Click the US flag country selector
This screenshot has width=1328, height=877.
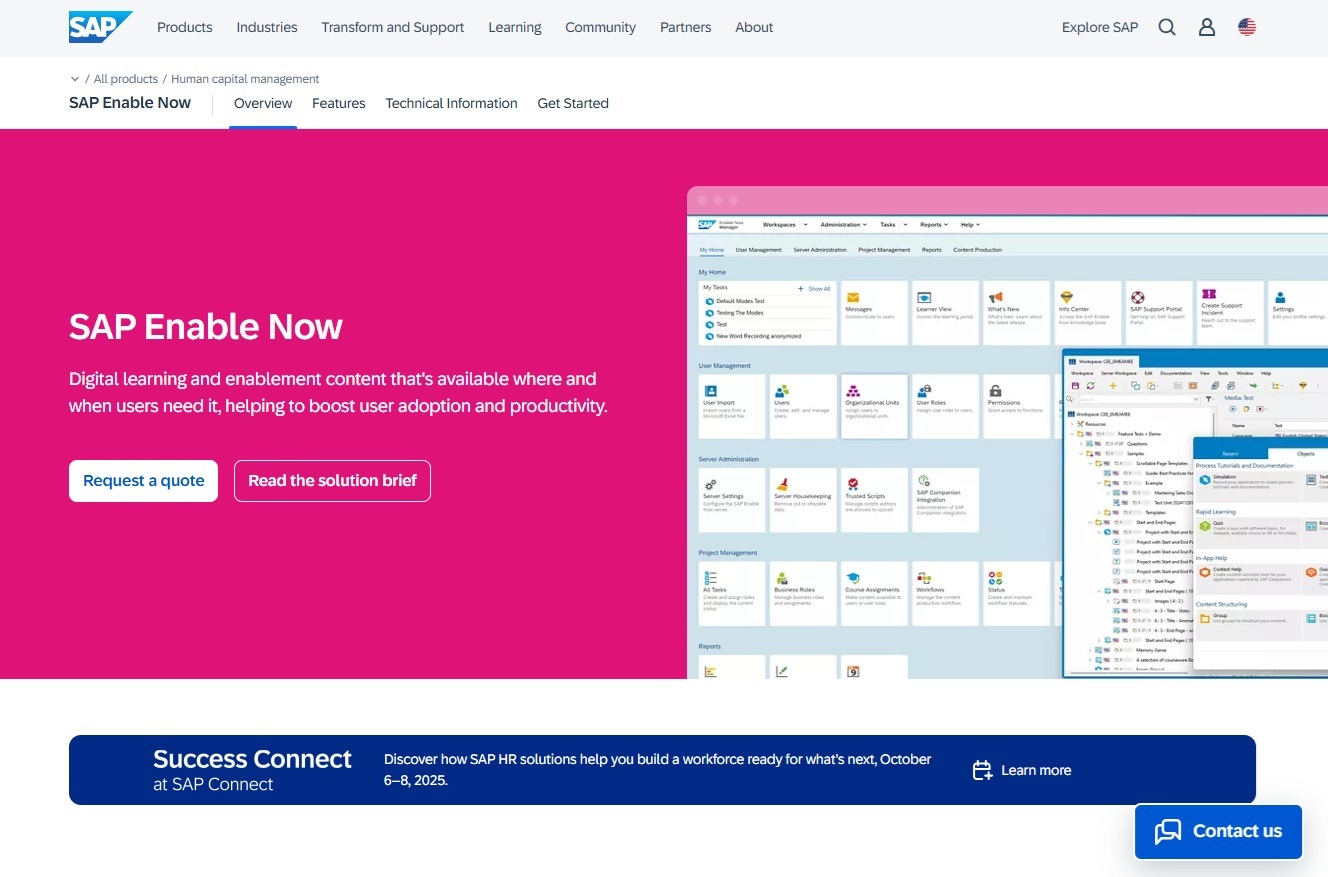[1247, 27]
